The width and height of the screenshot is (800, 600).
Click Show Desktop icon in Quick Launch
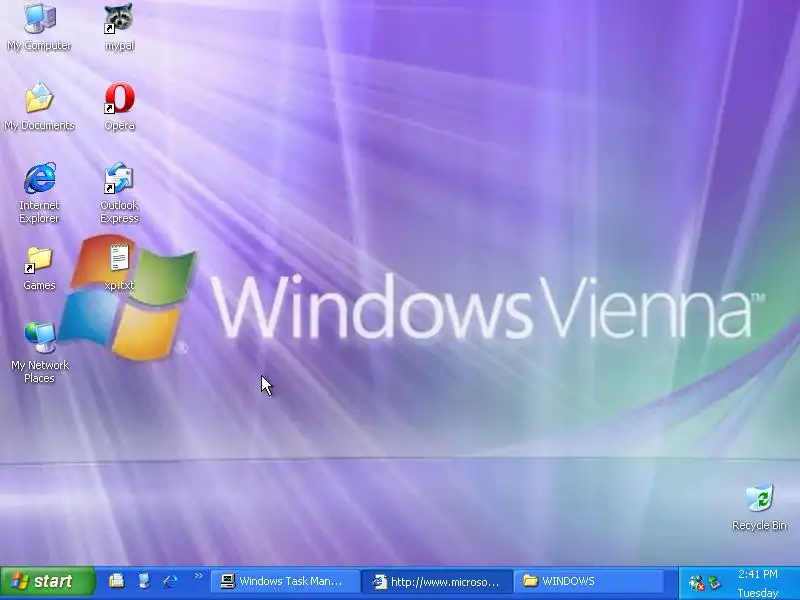144,581
